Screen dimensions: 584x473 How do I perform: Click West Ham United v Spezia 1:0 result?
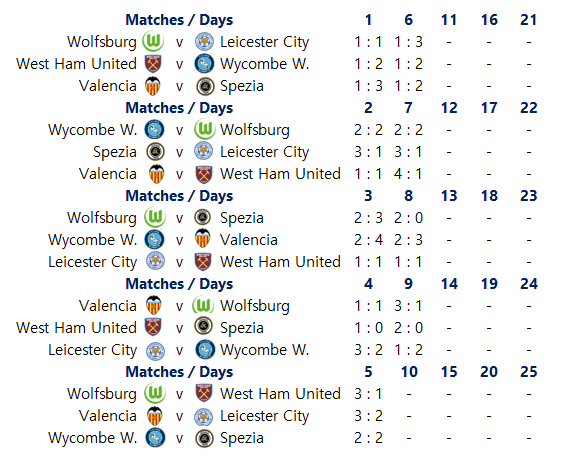(x=368, y=328)
